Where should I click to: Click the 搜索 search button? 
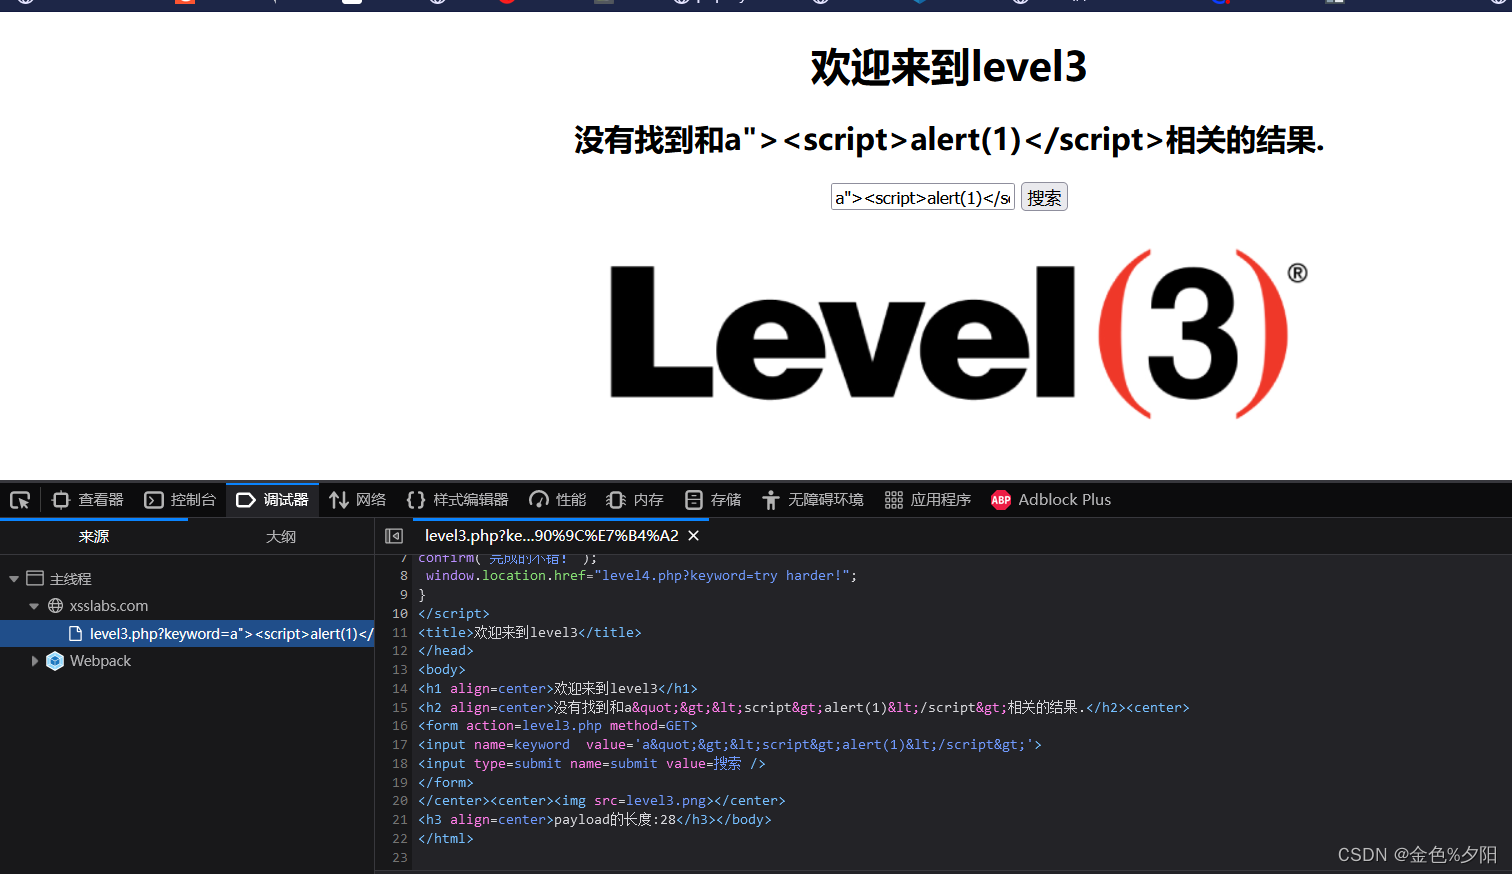click(1044, 197)
